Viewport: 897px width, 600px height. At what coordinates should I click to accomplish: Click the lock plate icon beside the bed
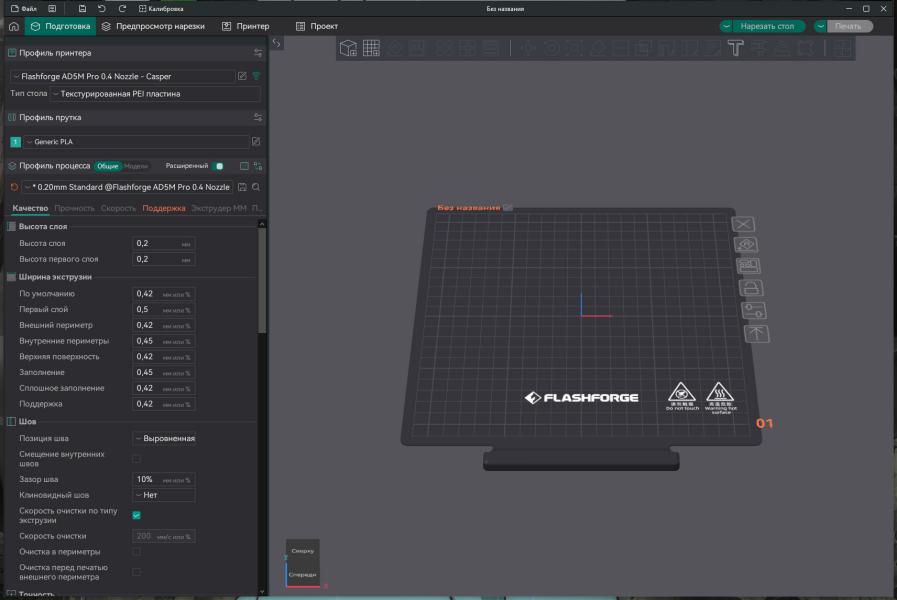pos(751,288)
